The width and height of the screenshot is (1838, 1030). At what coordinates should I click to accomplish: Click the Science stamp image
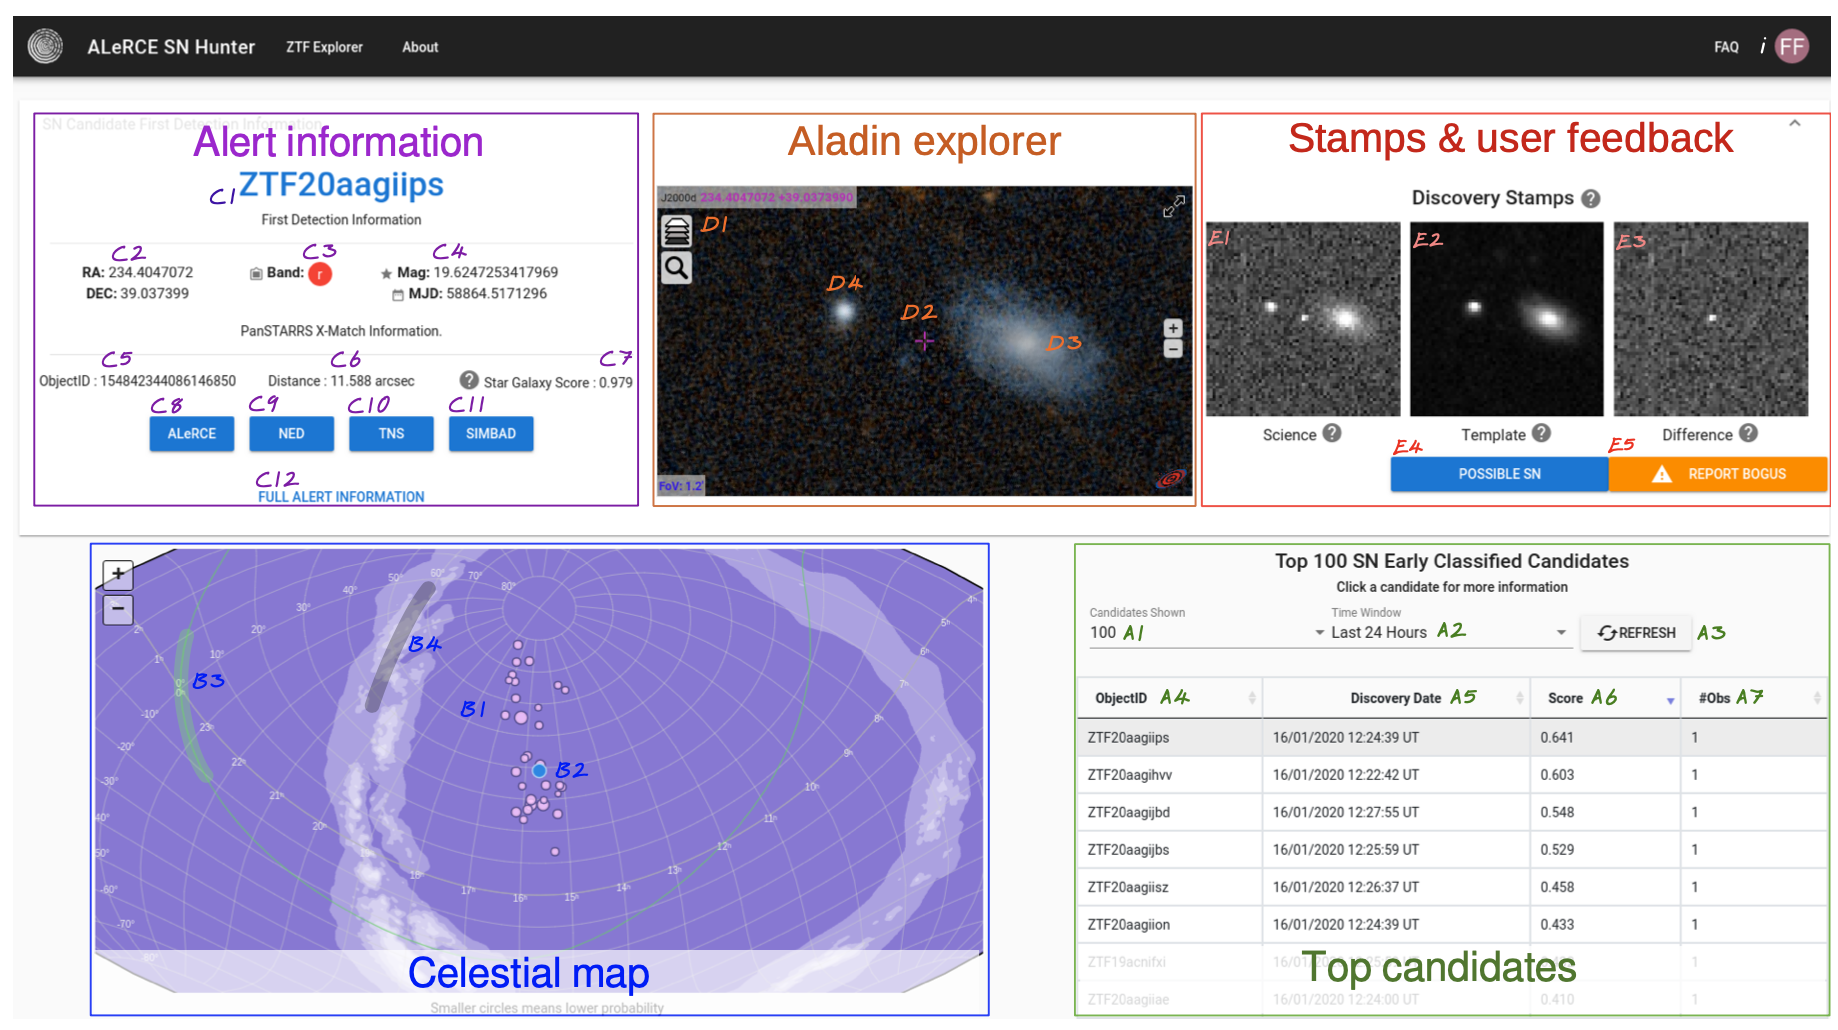click(1303, 319)
